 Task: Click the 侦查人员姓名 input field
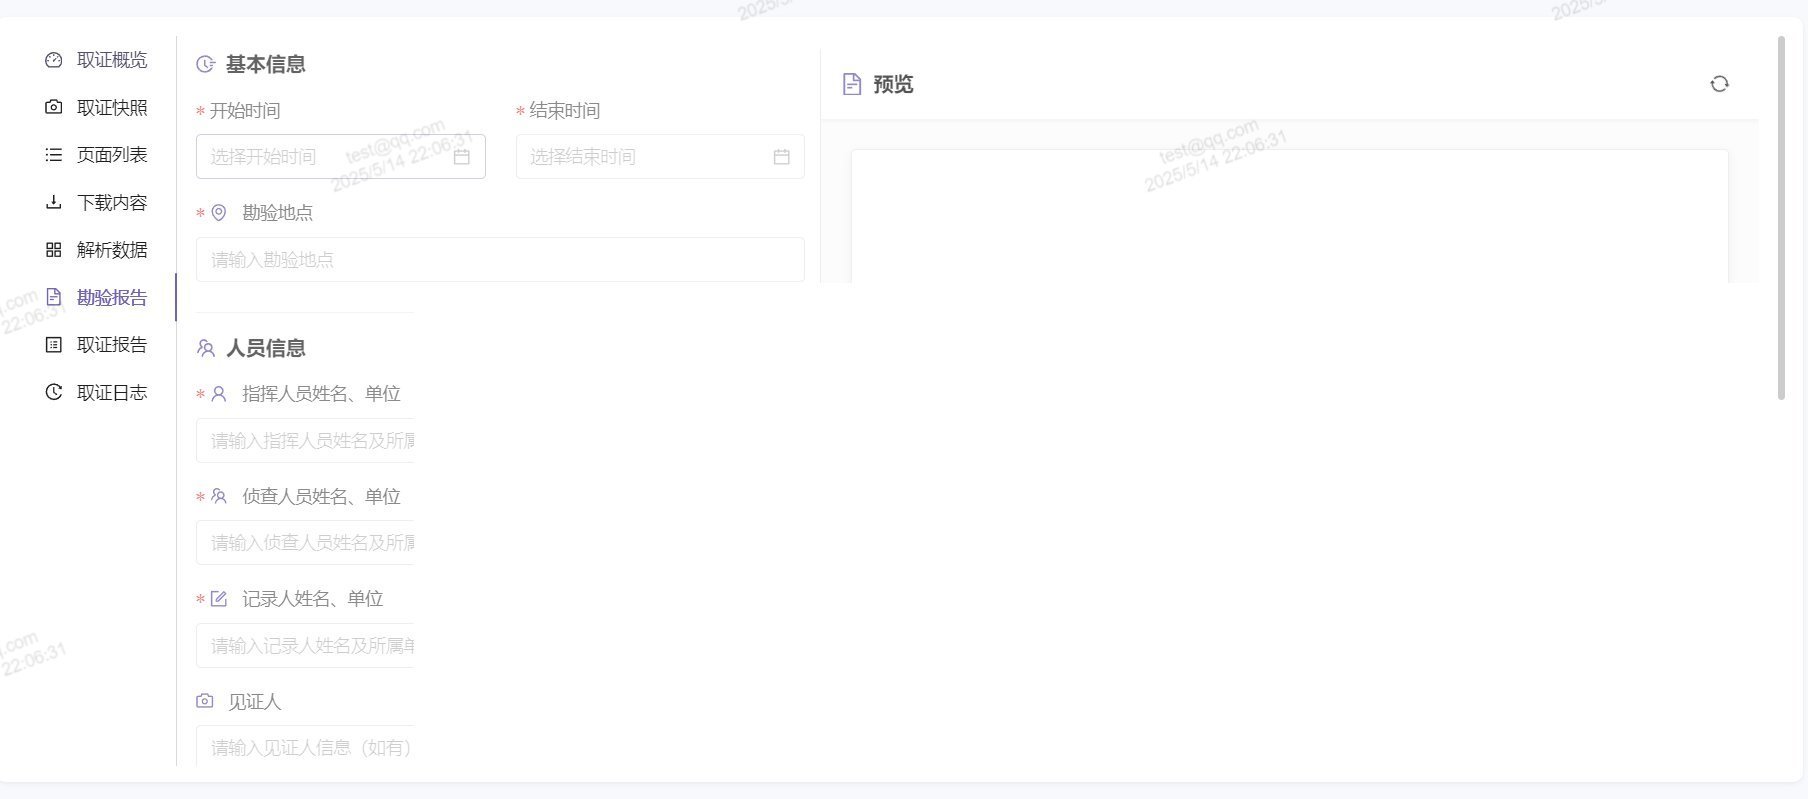coord(306,543)
